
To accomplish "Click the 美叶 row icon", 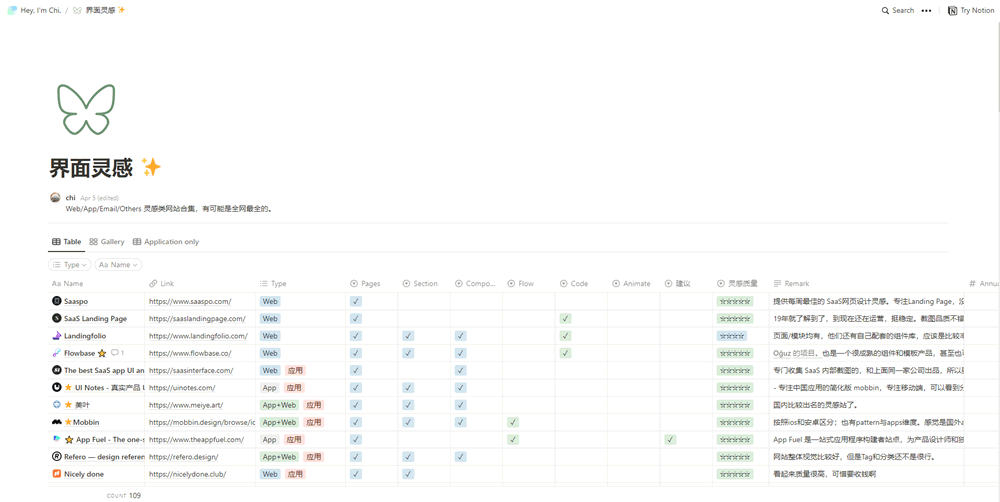I will click(x=57, y=404).
